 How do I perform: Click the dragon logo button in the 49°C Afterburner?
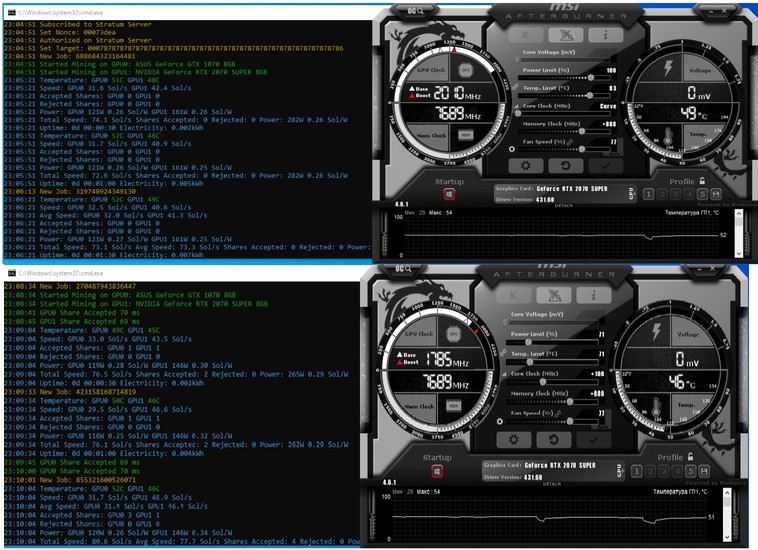click(x=566, y=35)
